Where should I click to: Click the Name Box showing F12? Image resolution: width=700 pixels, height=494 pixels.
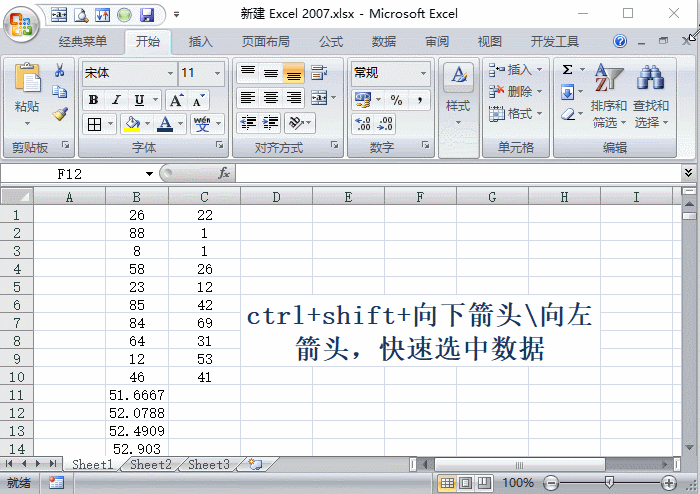pyautogui.click(x=70, y=173)
